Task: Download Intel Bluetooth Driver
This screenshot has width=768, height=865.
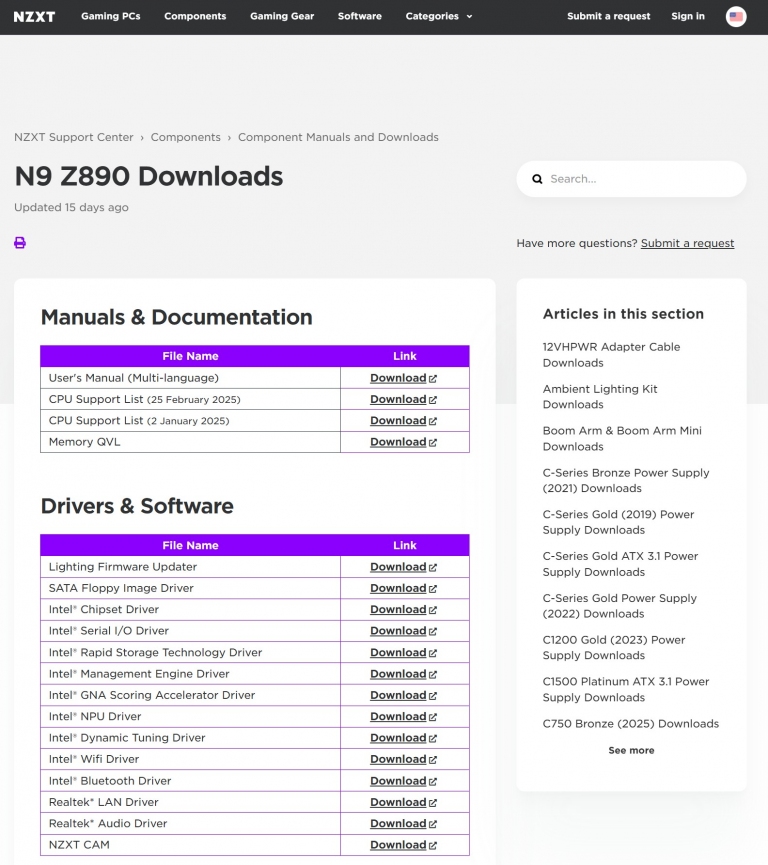Action: (403, 781)
